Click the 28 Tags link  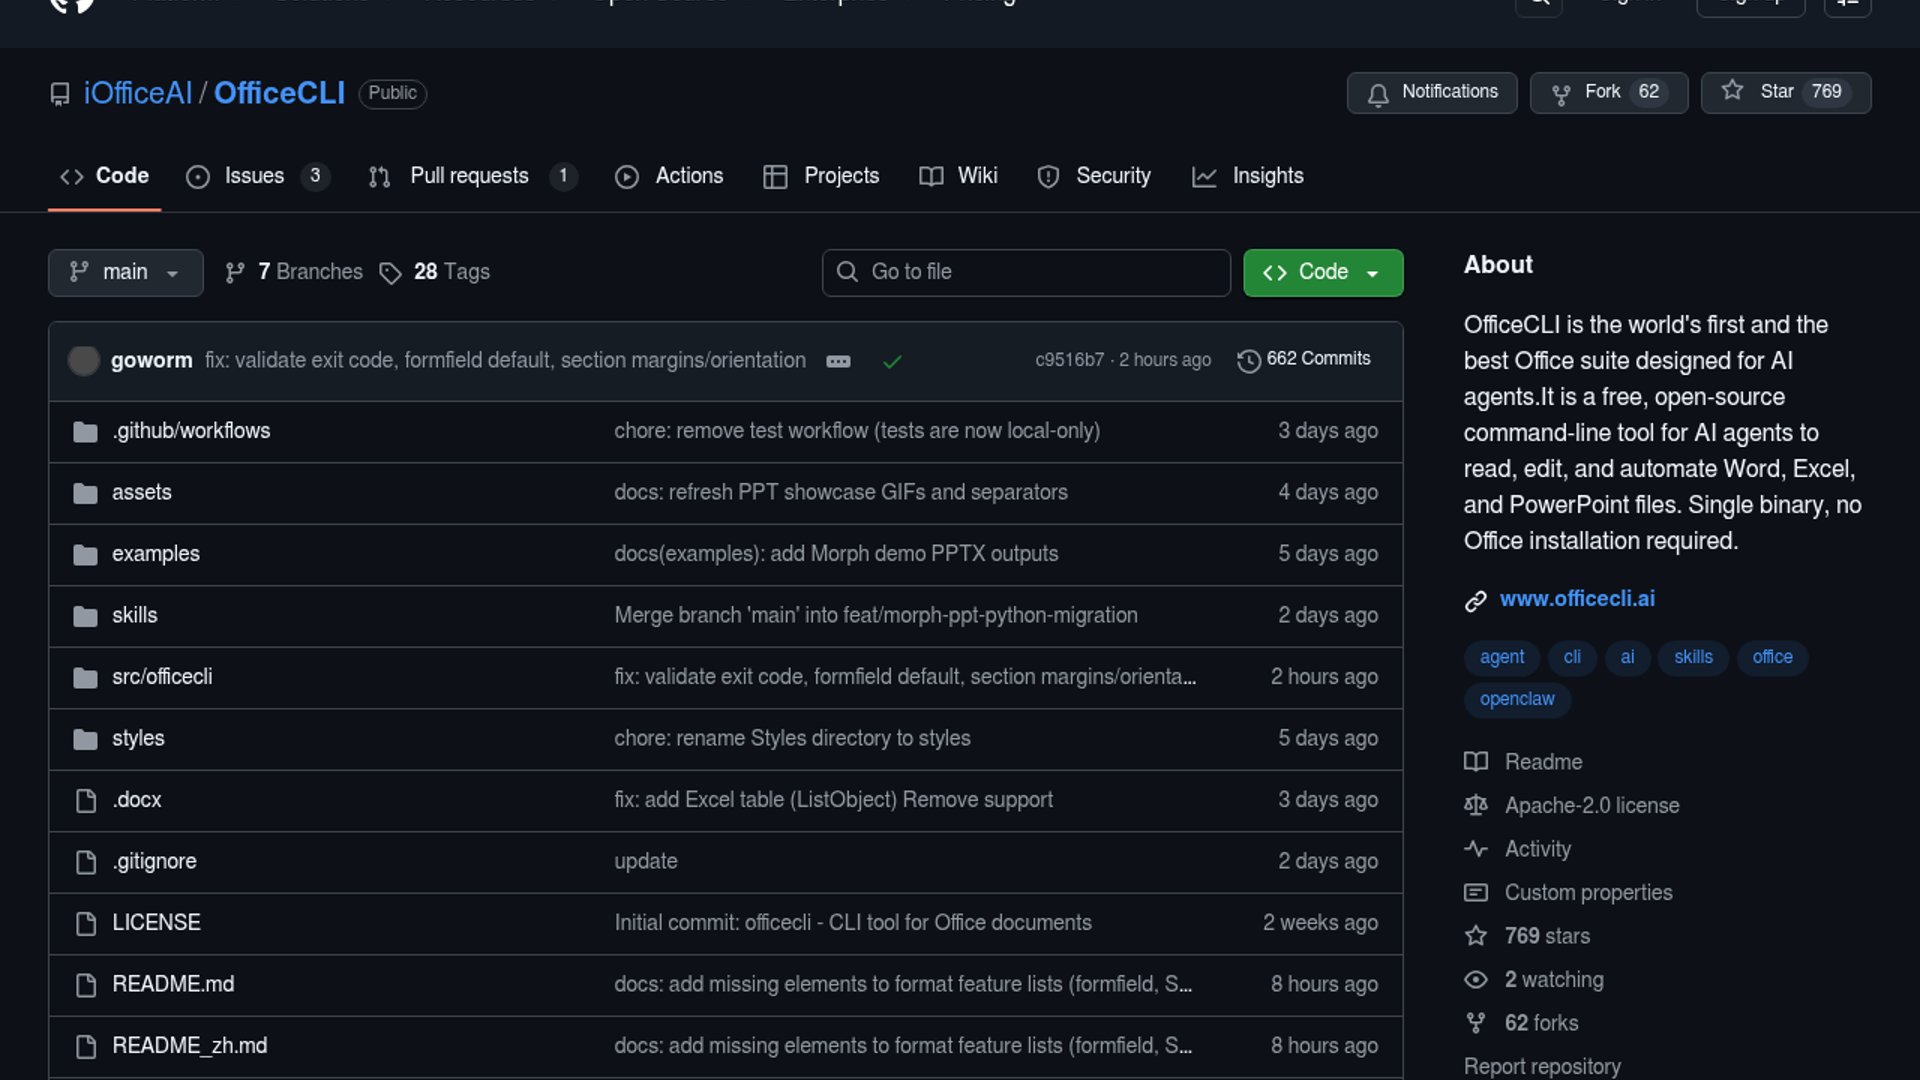[450, 272]
